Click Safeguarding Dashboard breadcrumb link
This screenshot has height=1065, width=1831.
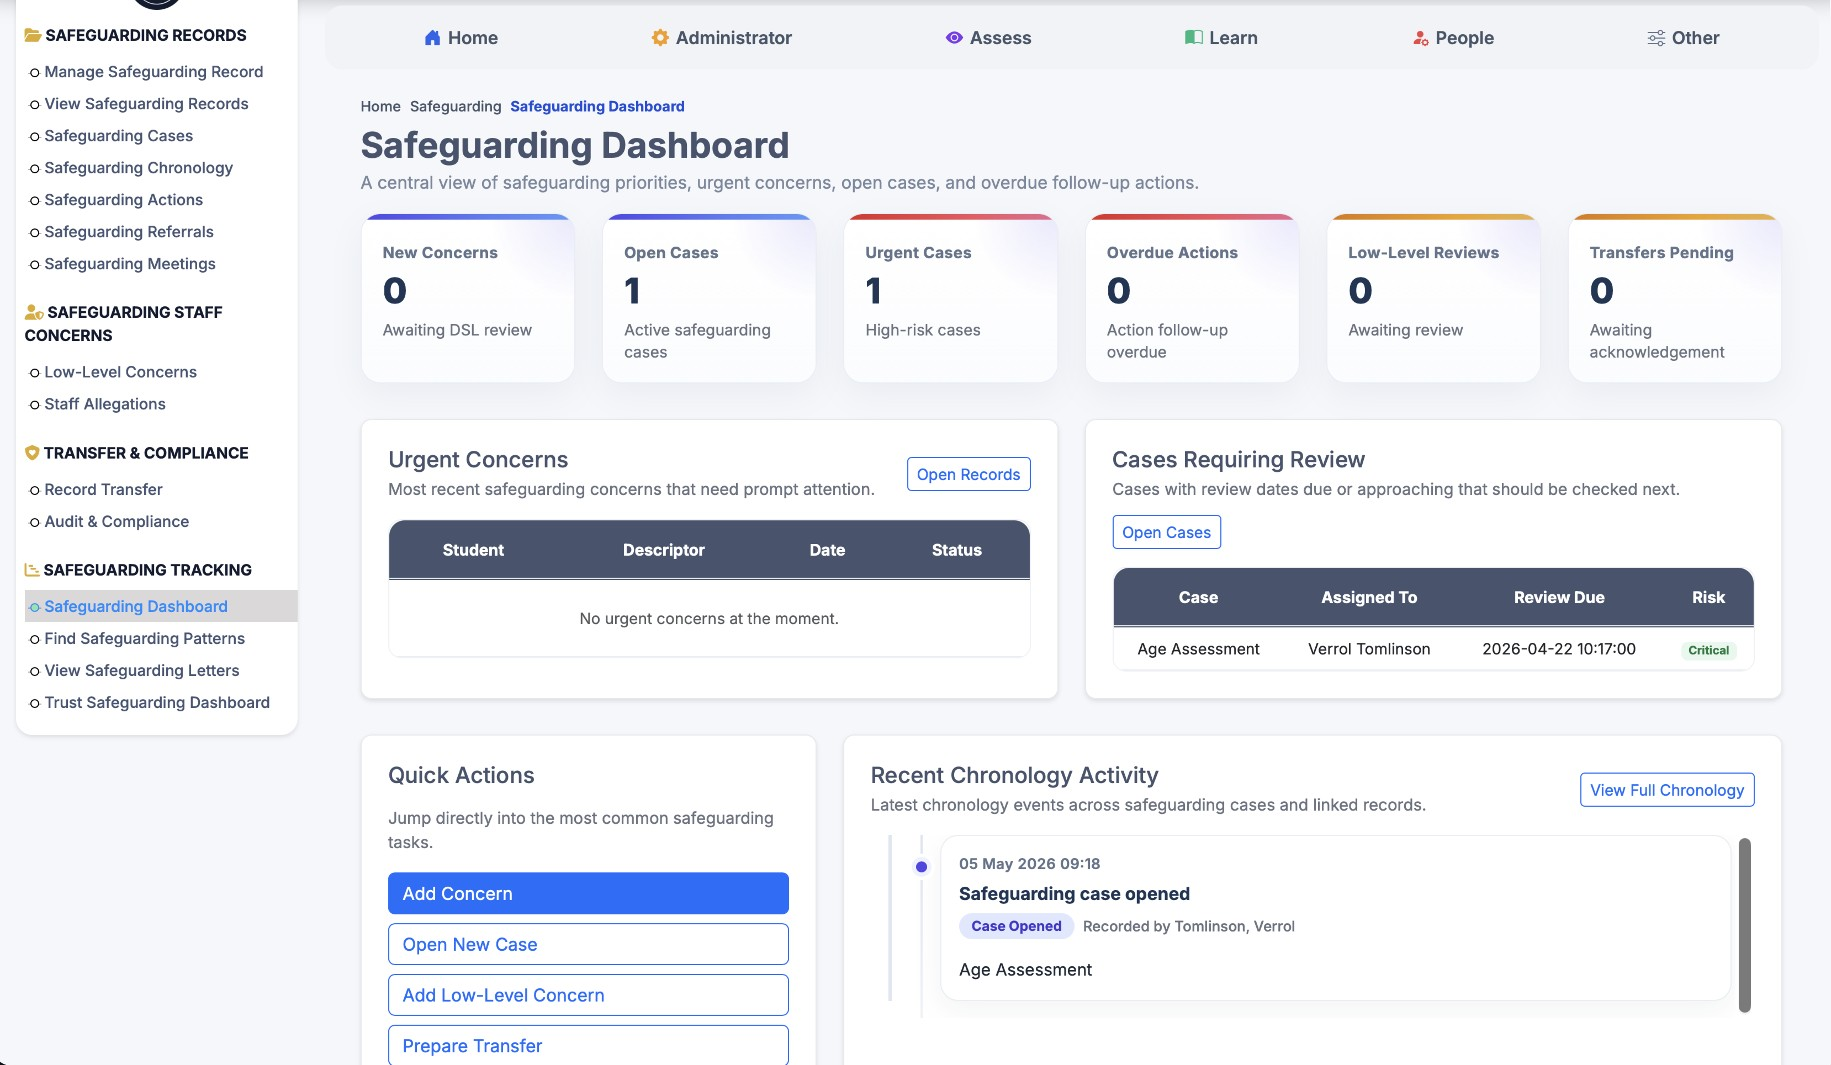[x=597, y=106]
